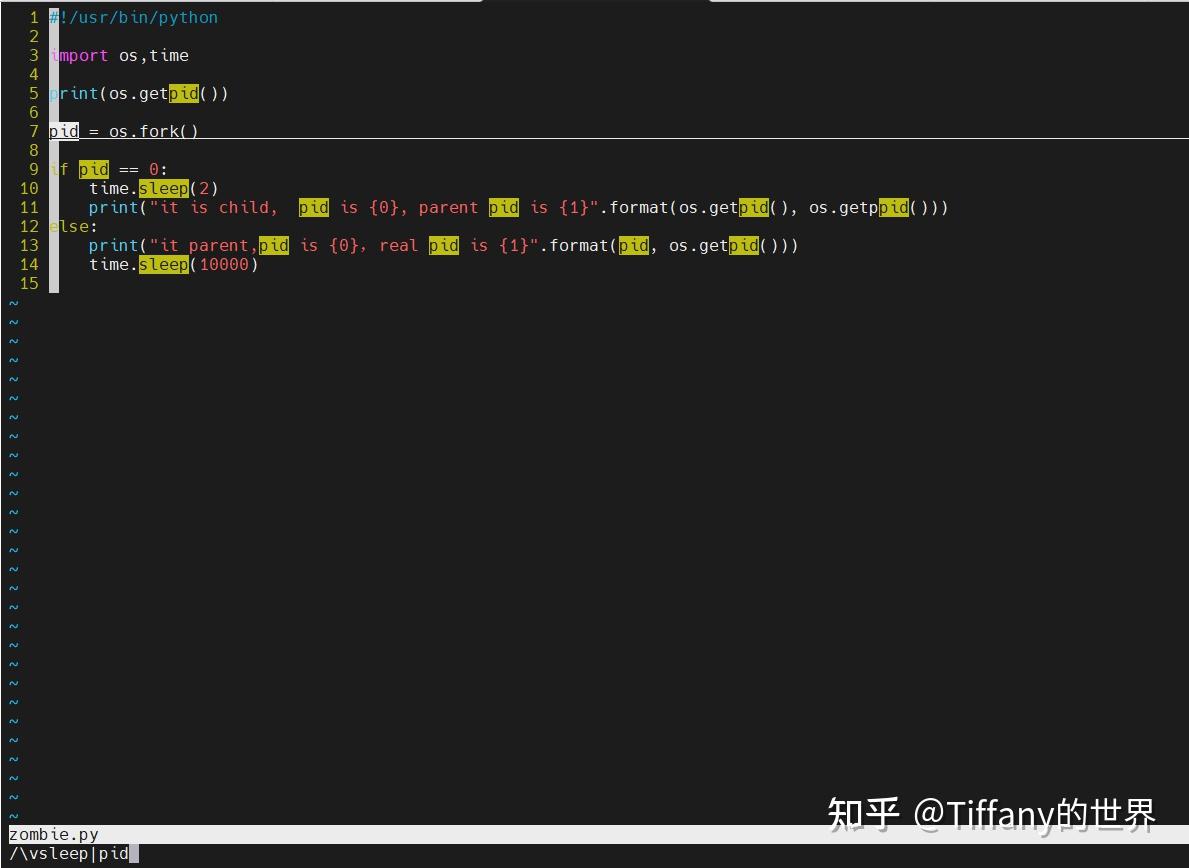Image resolution: width=1189 pixels, height=868 pixels.
Task: Click line number 15 in the gutter
Action: 28,283
